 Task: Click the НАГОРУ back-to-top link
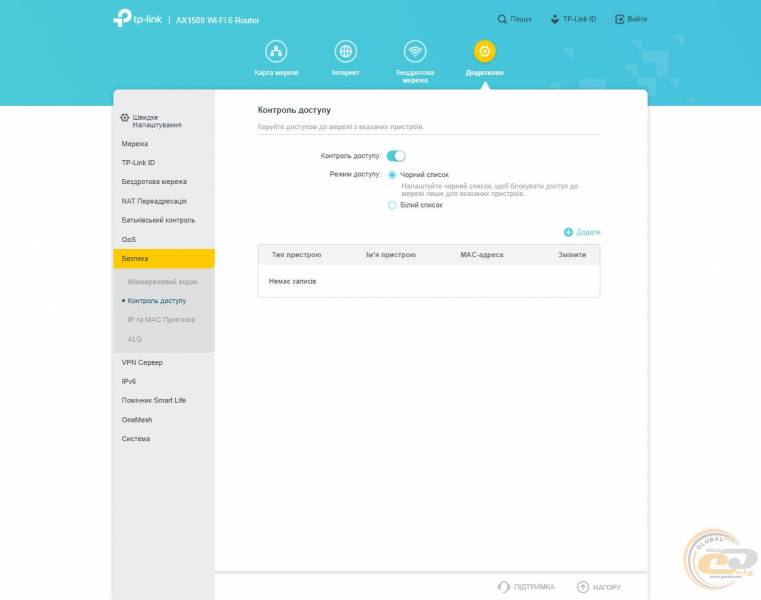tap(607, 587)
